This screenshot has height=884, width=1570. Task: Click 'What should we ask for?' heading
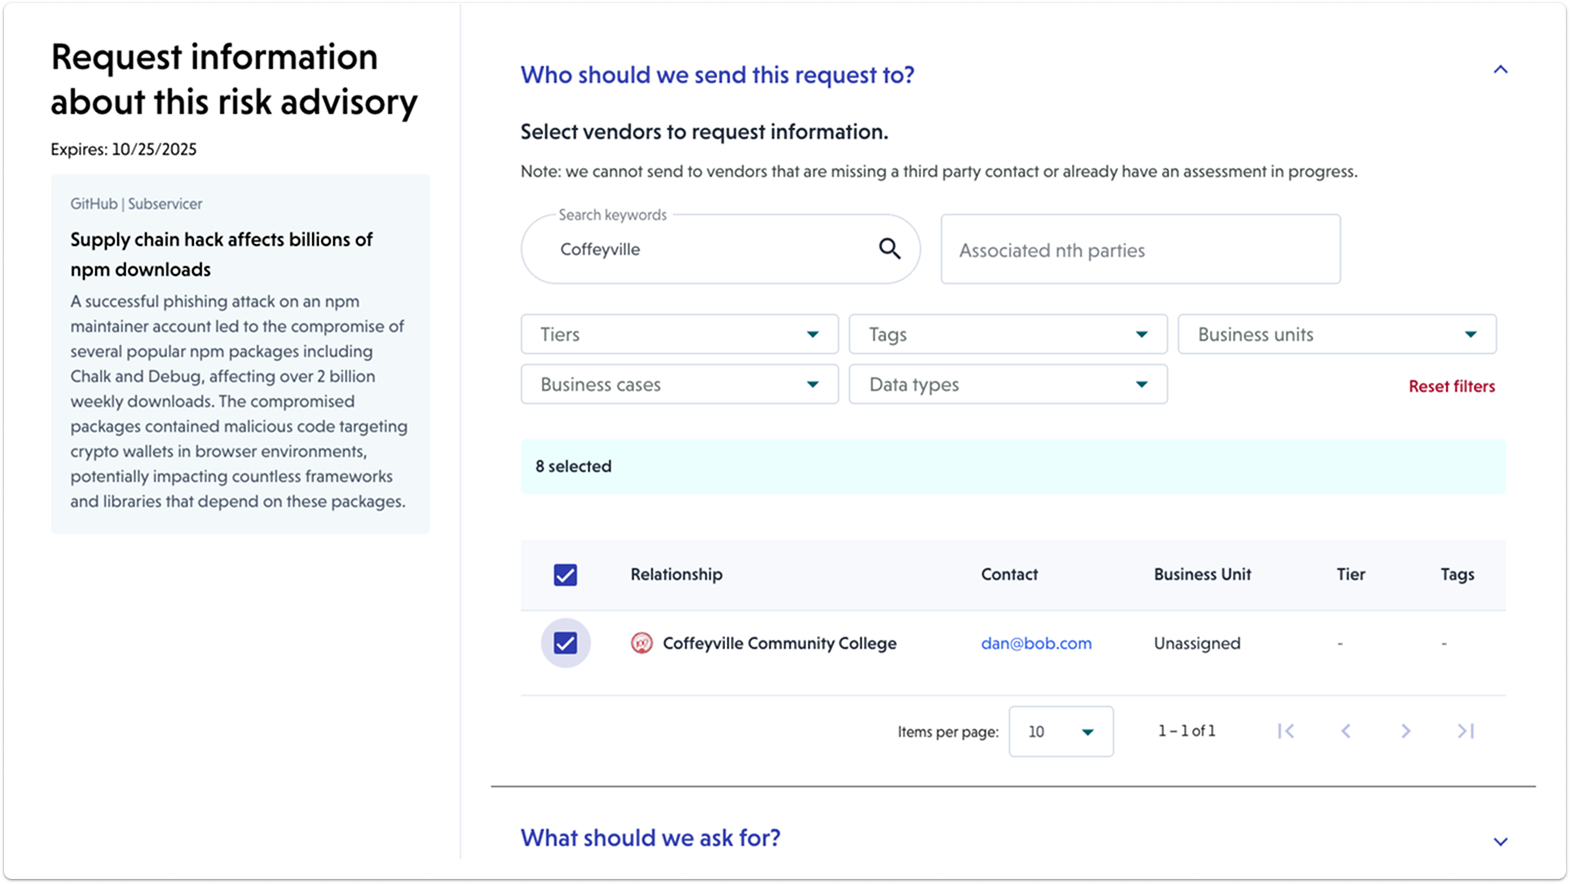point(650,838)
